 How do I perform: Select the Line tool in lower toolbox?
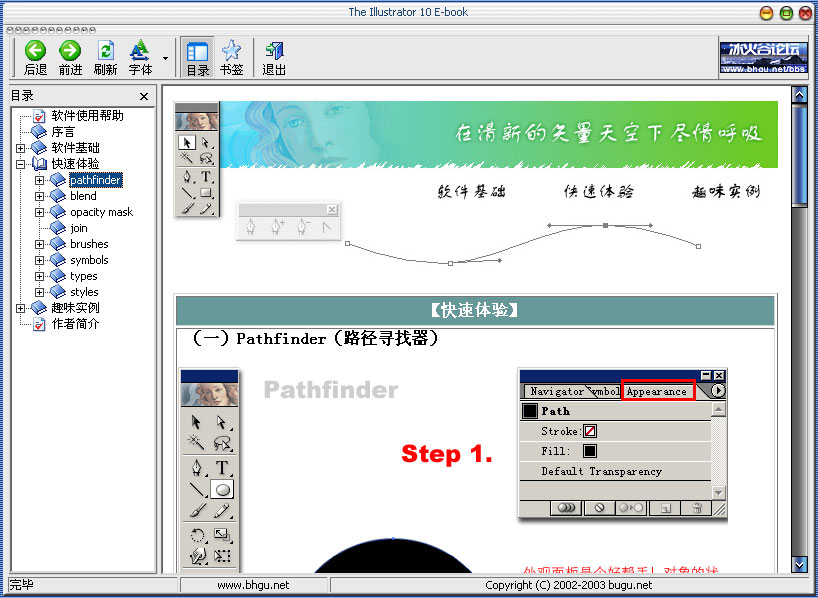pos(197,489)
